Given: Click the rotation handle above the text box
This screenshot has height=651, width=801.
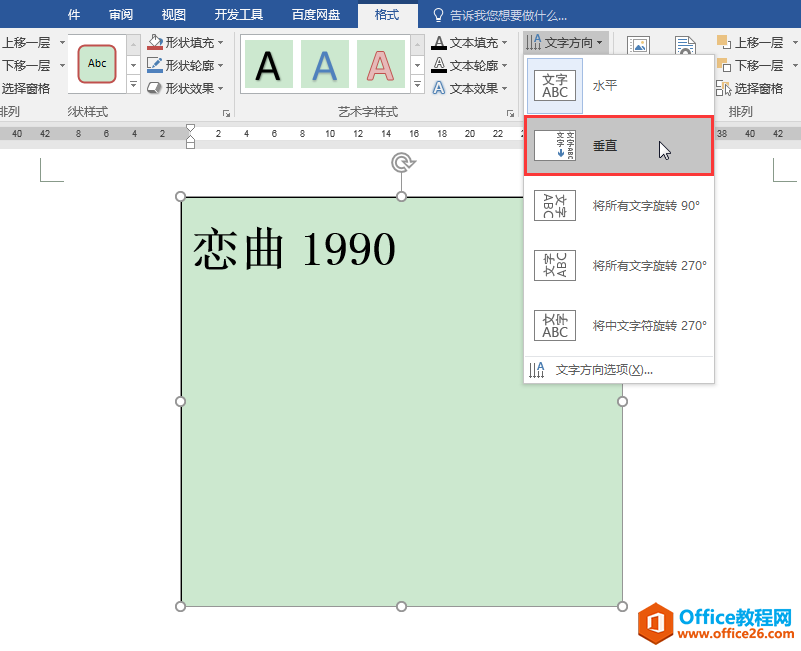Looking at the screenshot, I should 403,163.
